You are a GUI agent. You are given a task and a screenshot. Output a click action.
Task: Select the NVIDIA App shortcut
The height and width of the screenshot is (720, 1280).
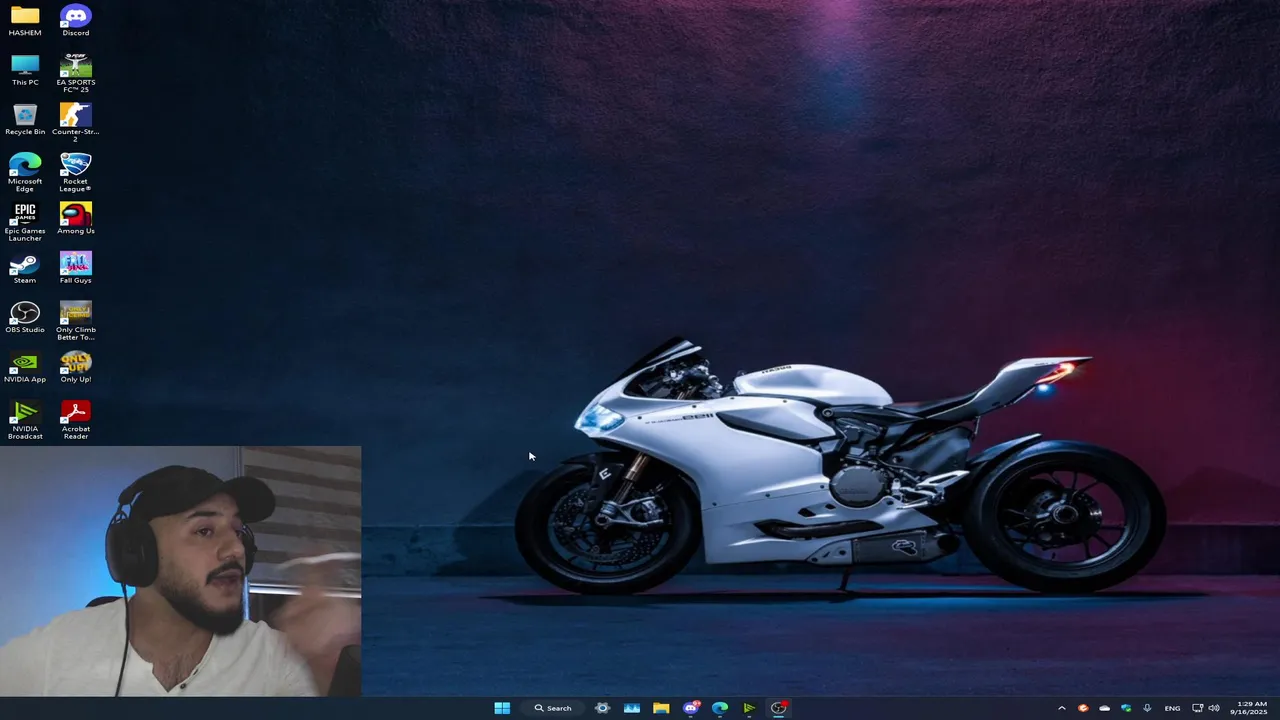tap(25, 366)
